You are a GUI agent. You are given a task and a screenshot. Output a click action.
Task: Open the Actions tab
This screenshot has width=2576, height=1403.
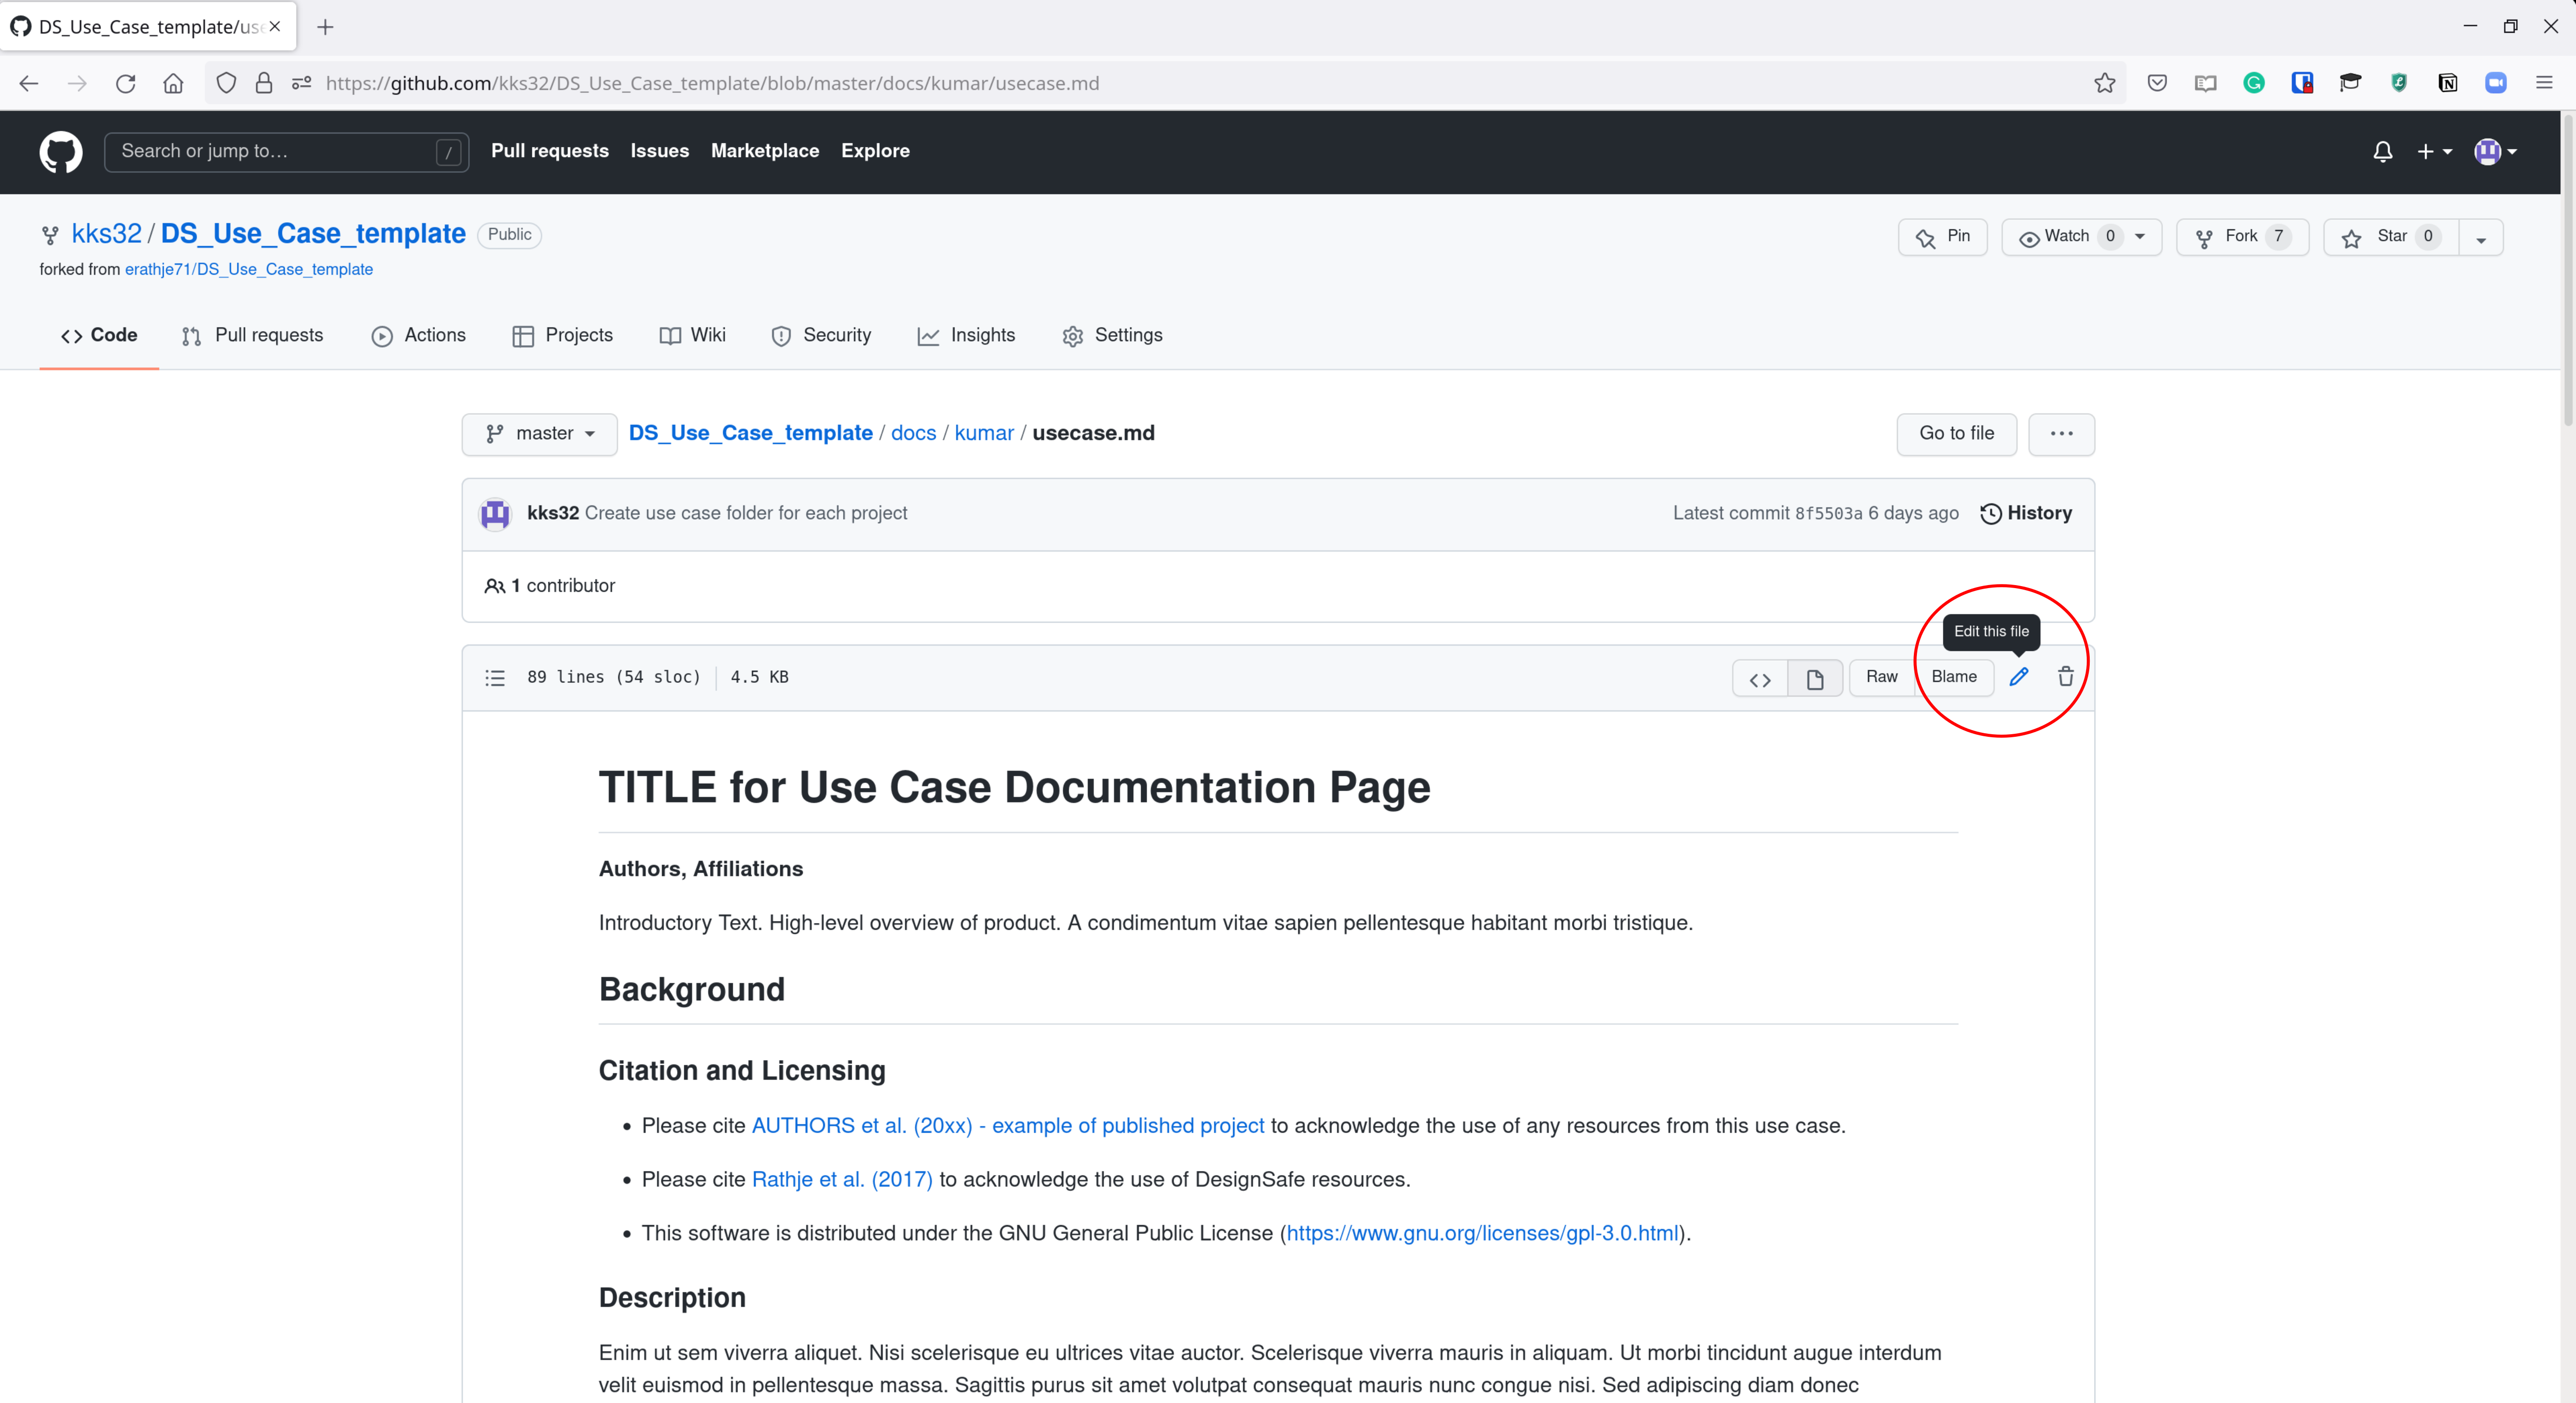418,336
